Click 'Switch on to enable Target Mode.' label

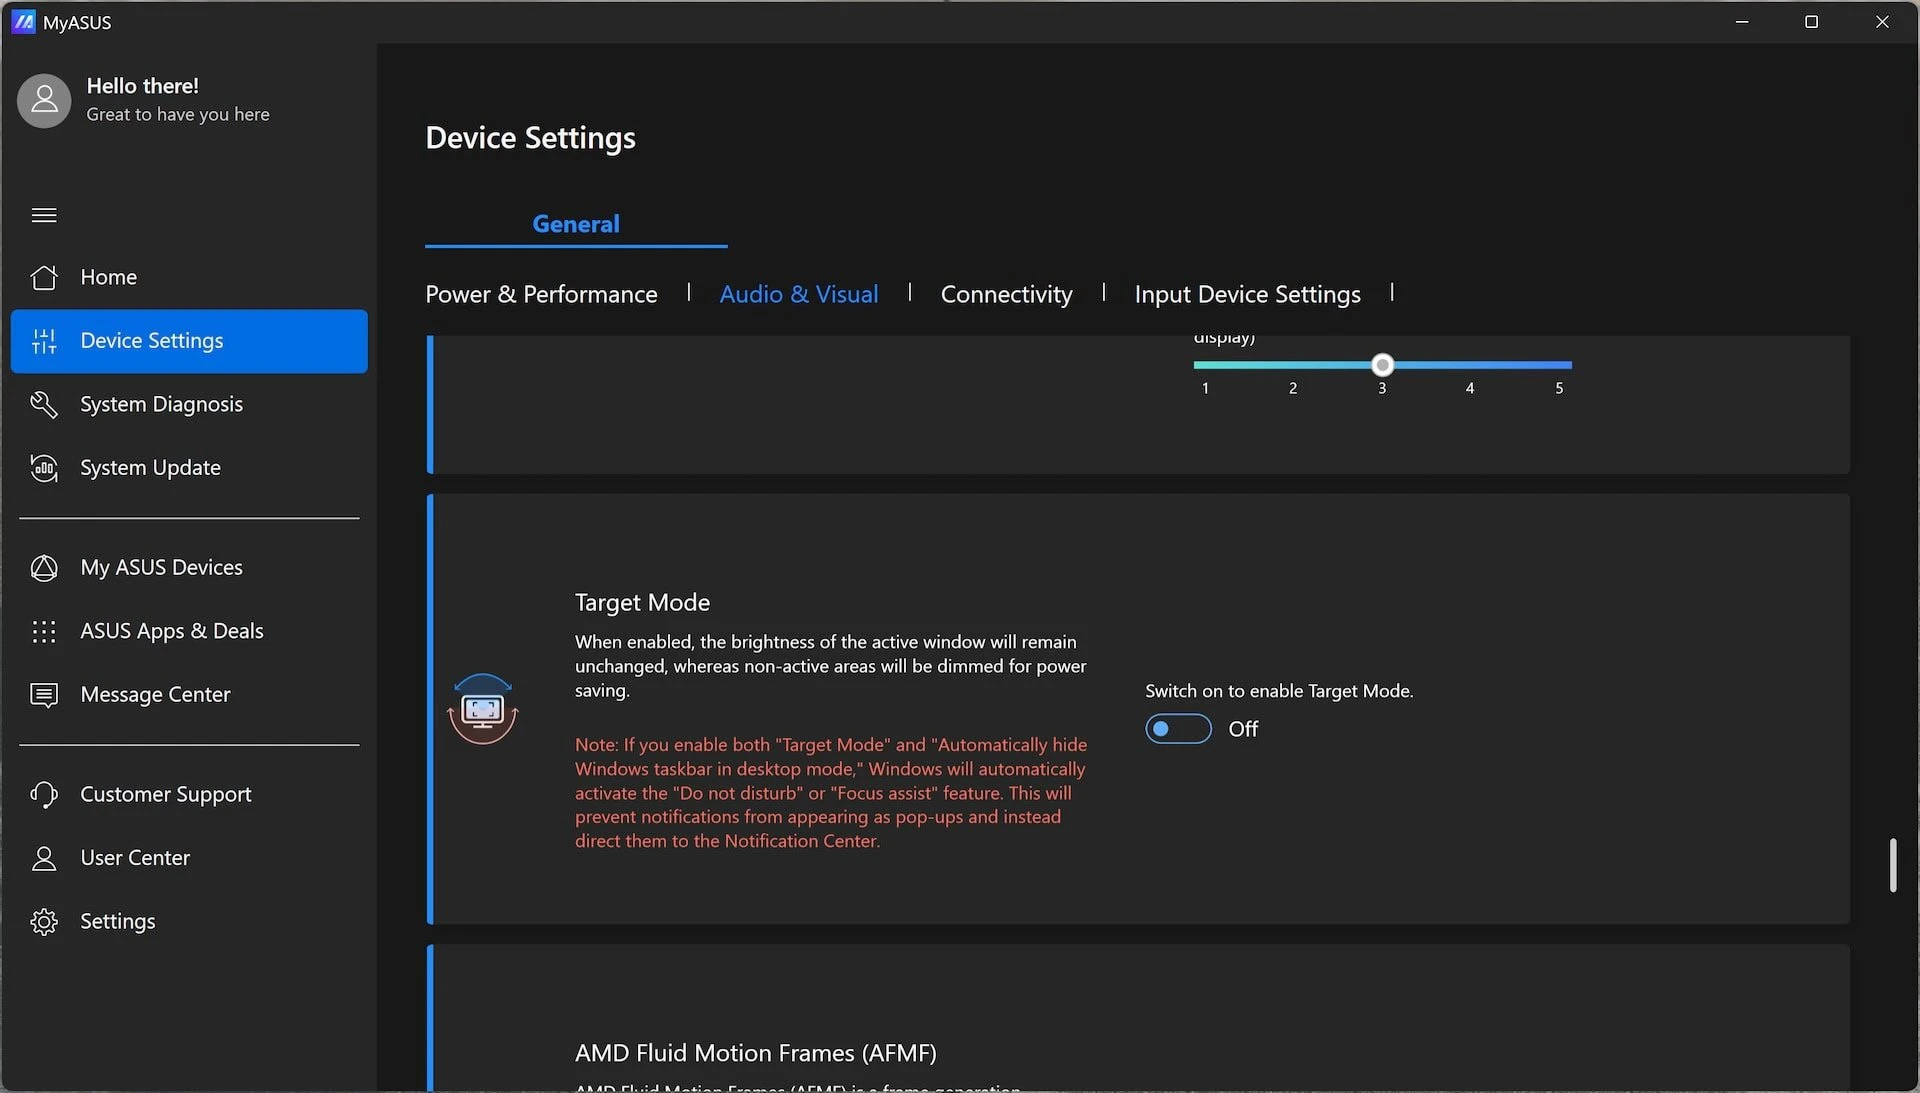pos(1279,691)
